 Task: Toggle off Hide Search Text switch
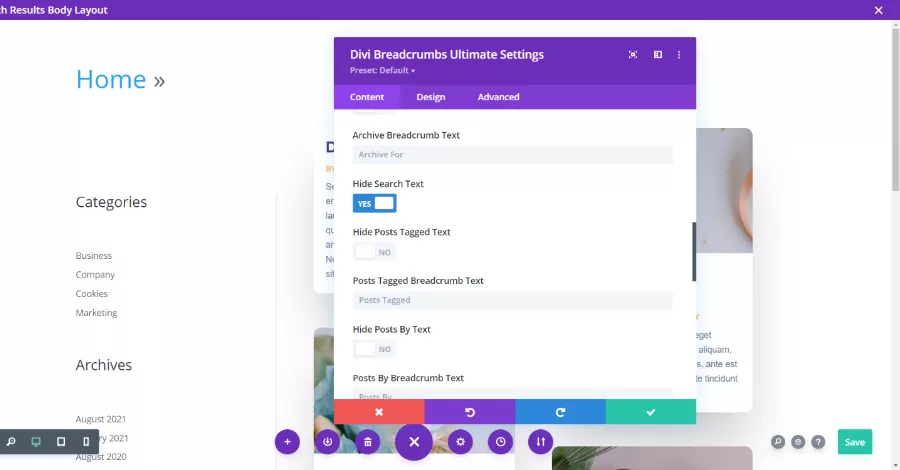[374, 203]
